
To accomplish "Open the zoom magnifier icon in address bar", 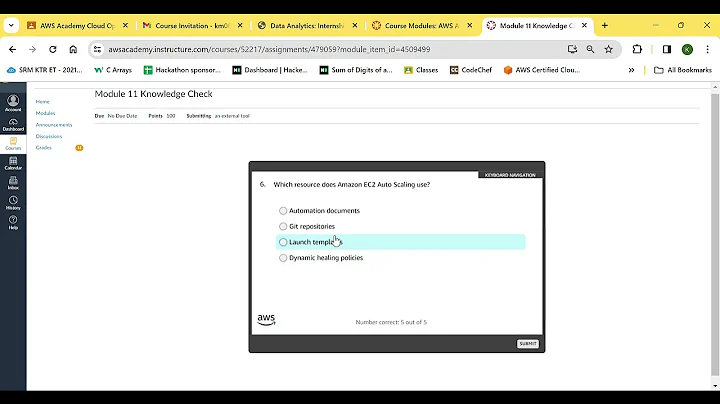I will 591,49.
